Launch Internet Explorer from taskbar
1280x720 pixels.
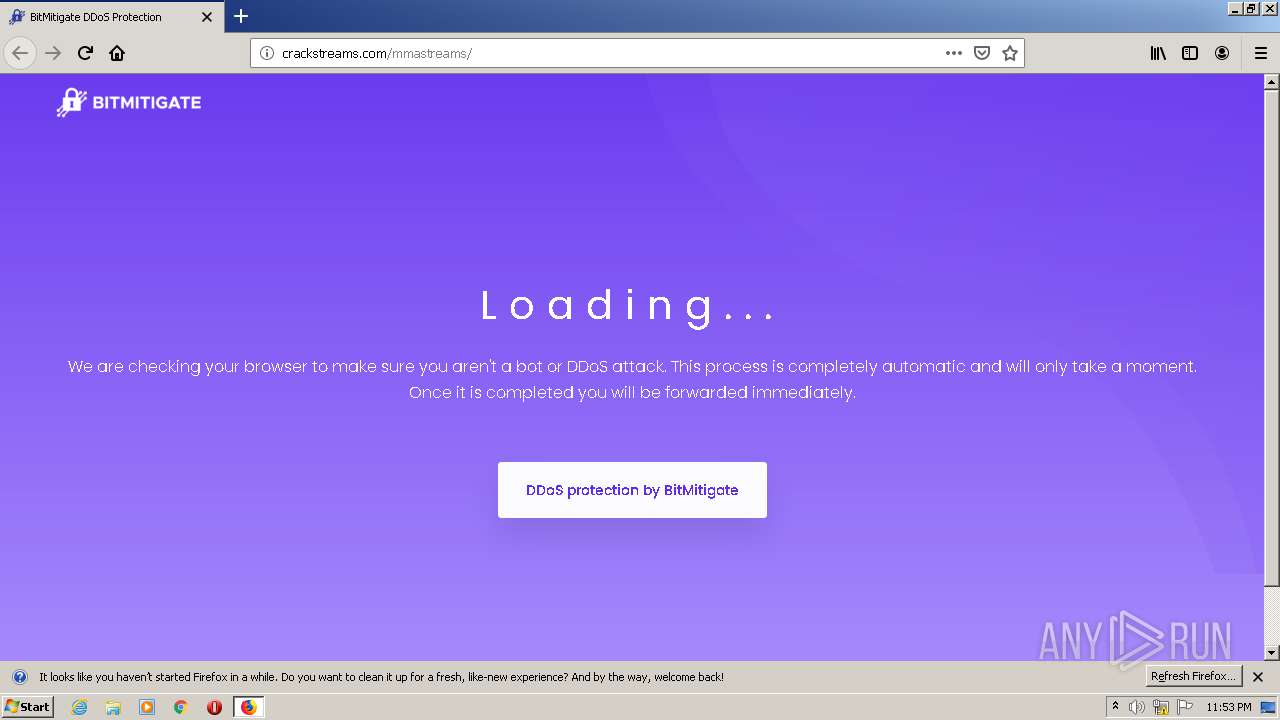coord(79,707)
